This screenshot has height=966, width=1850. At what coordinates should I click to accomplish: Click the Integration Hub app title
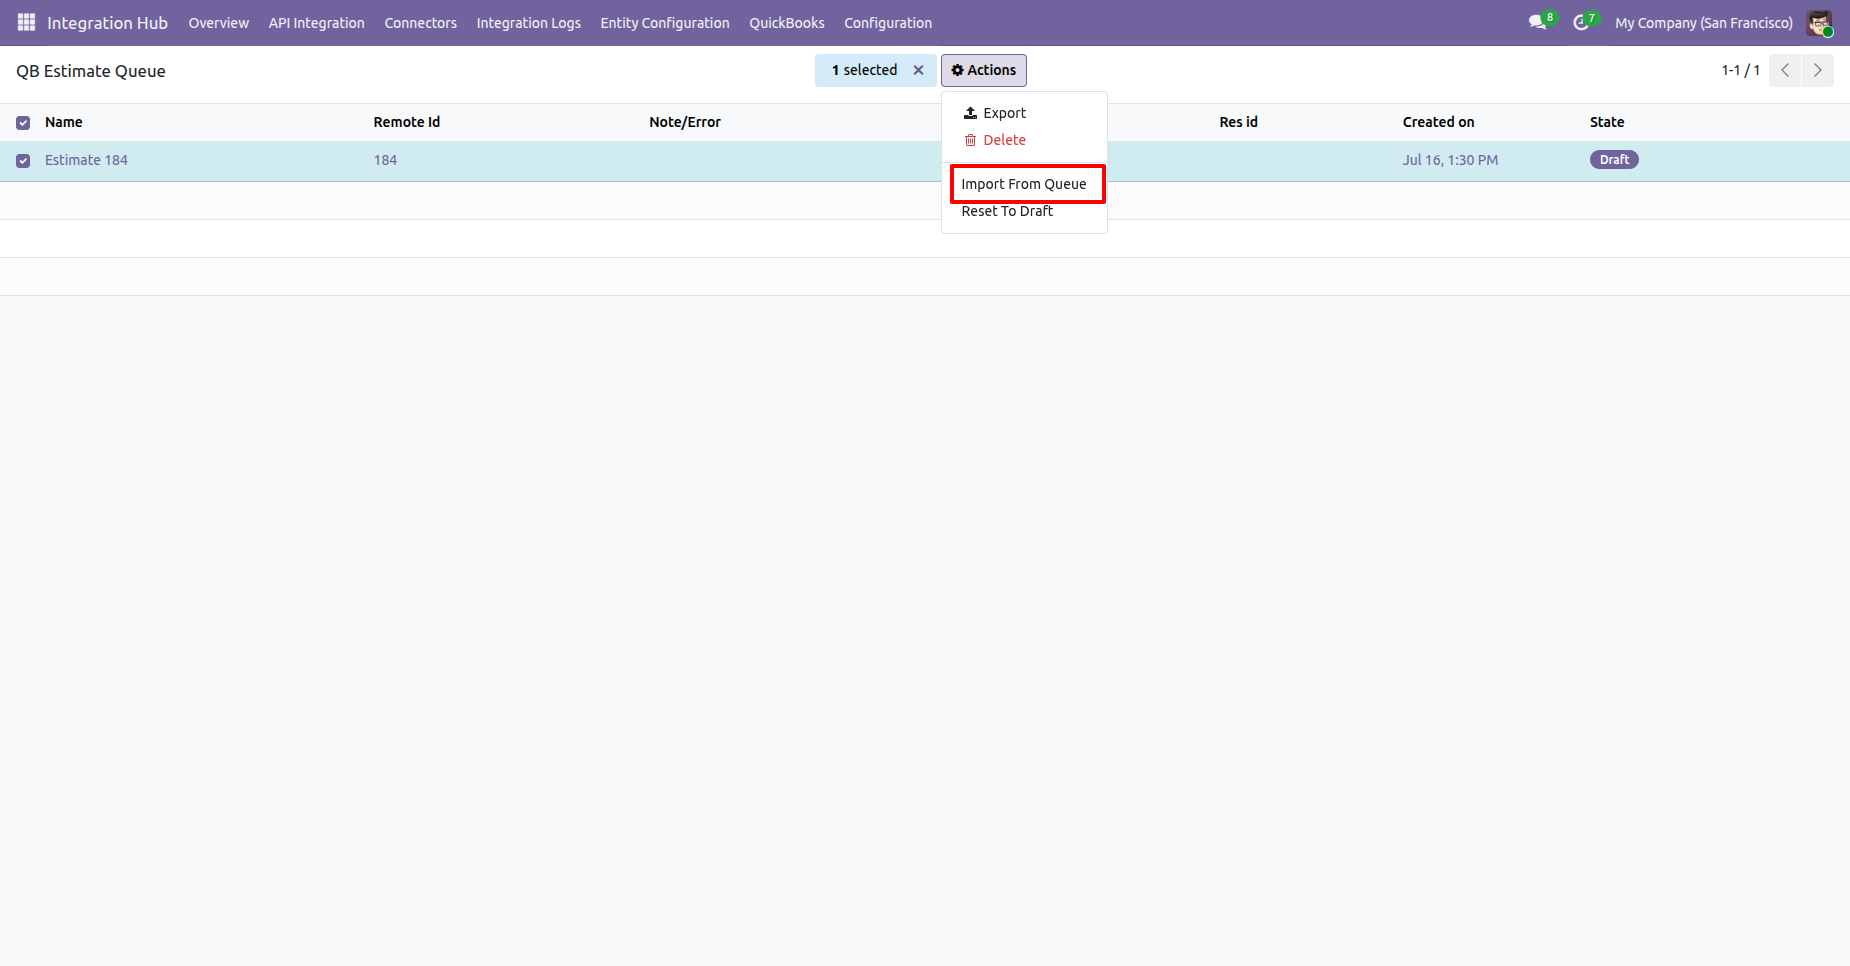coord(107,23)
